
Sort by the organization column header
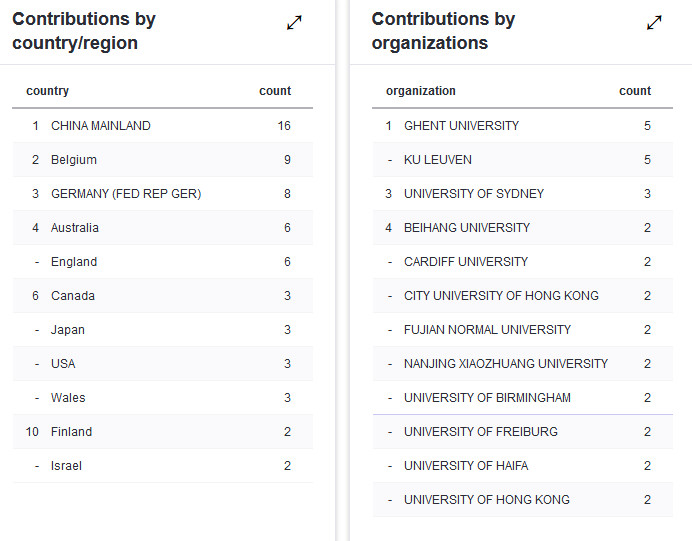[421, 91]
